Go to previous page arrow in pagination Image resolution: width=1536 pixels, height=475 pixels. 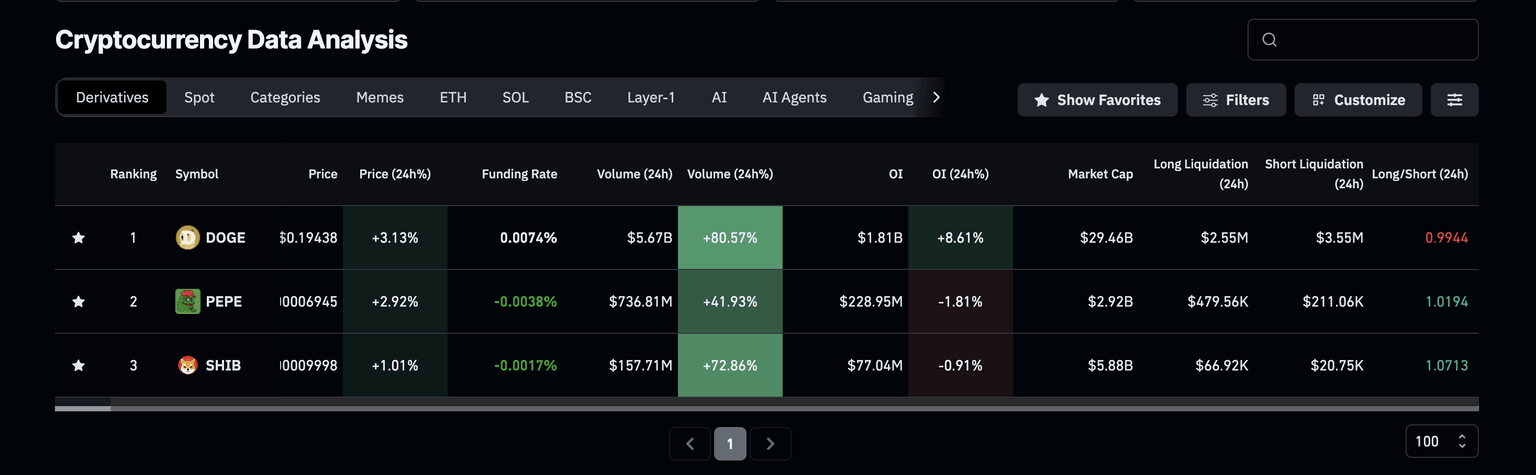tap(690, 444)
